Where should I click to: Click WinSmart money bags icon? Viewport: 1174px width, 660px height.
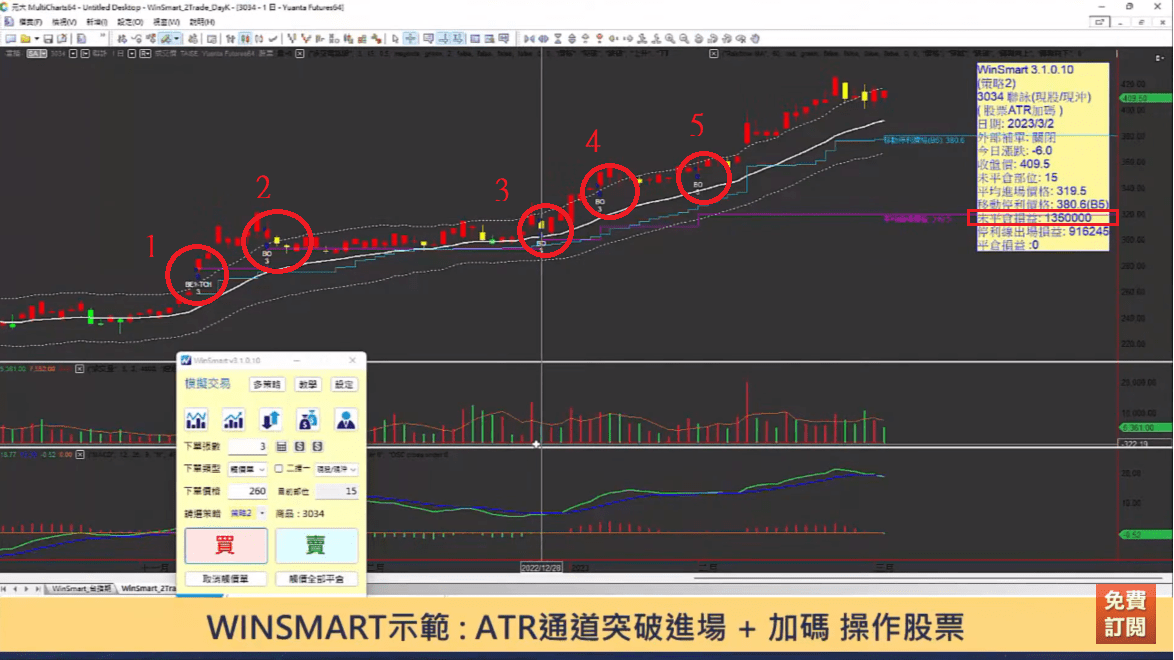[308, 420]
